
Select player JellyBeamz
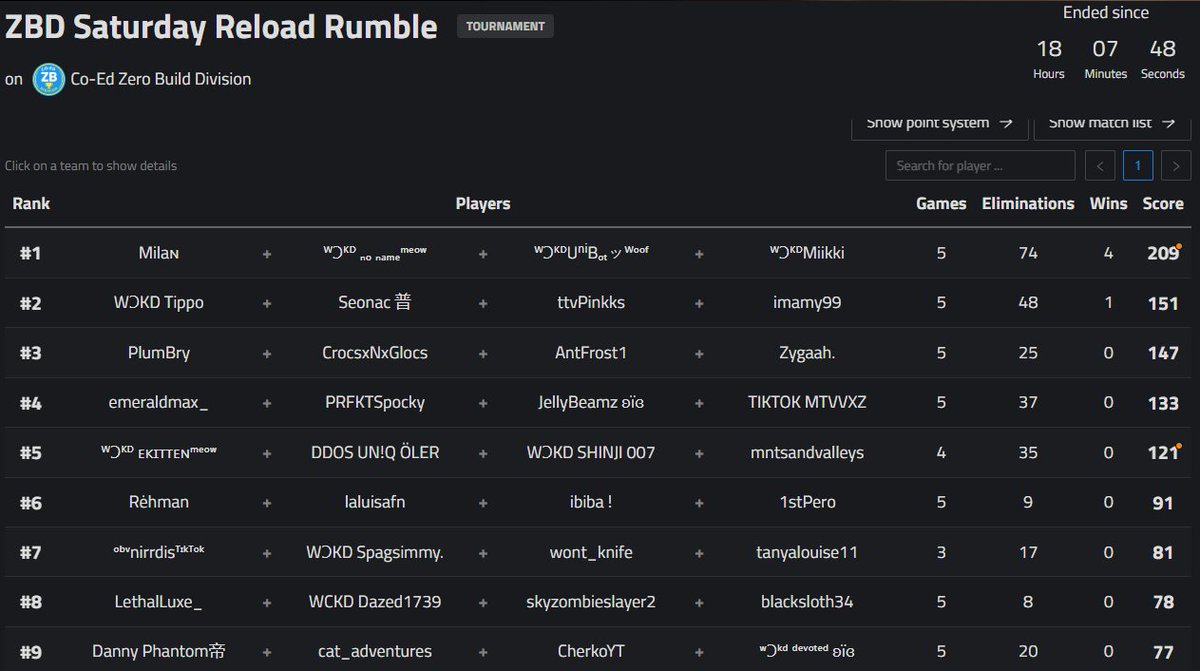tap(591, 403)
